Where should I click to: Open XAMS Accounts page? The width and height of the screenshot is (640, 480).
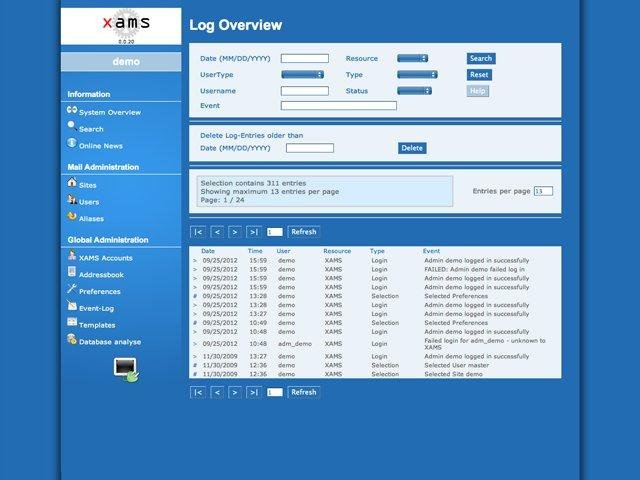coord(106,258)
